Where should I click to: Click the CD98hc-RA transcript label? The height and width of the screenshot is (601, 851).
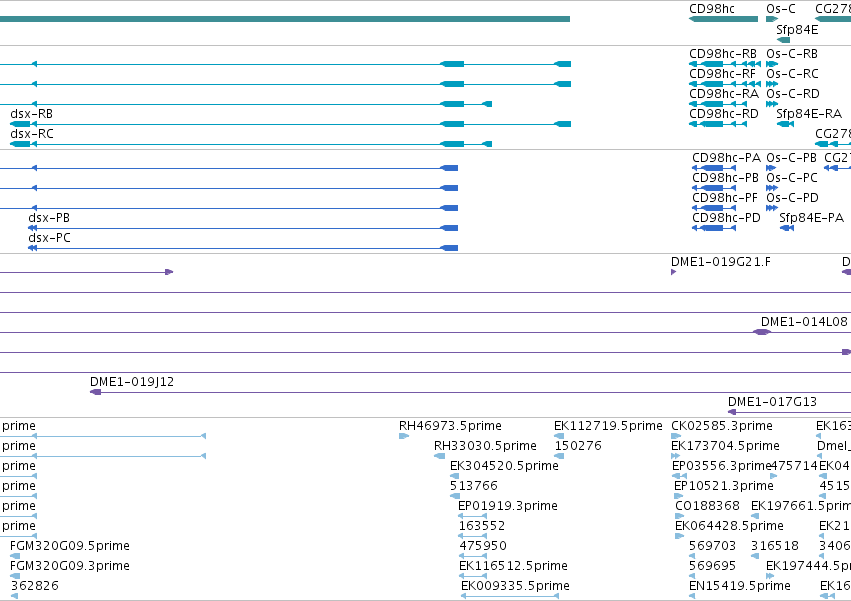click(724, 94)
